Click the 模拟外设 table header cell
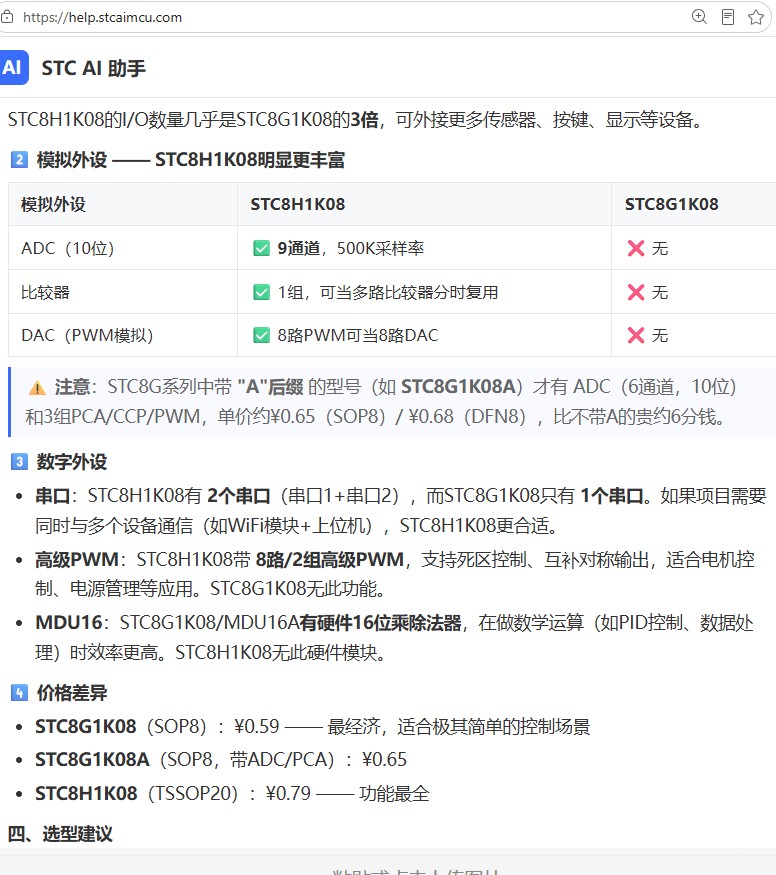Viewport: 776px width, 875px height. pos(123,204)
